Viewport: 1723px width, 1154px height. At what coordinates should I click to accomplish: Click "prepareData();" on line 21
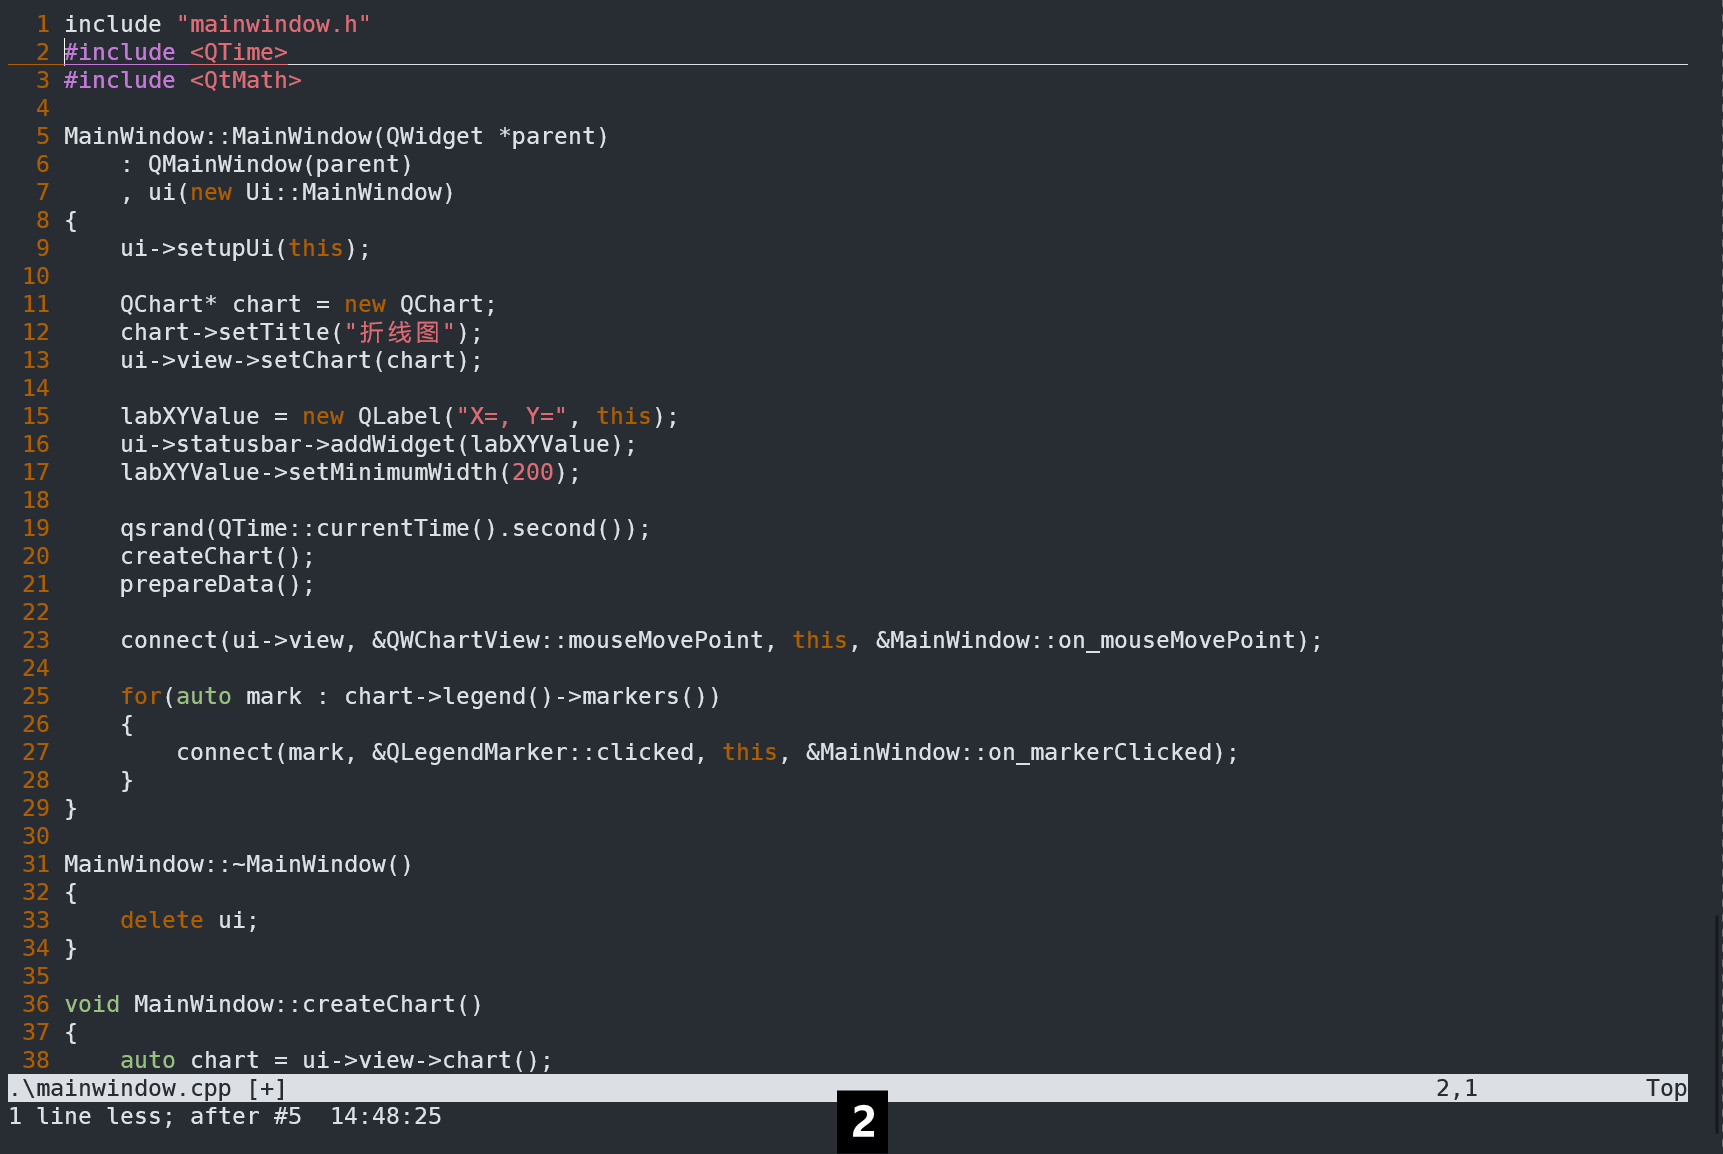click(x=218, y=584)
